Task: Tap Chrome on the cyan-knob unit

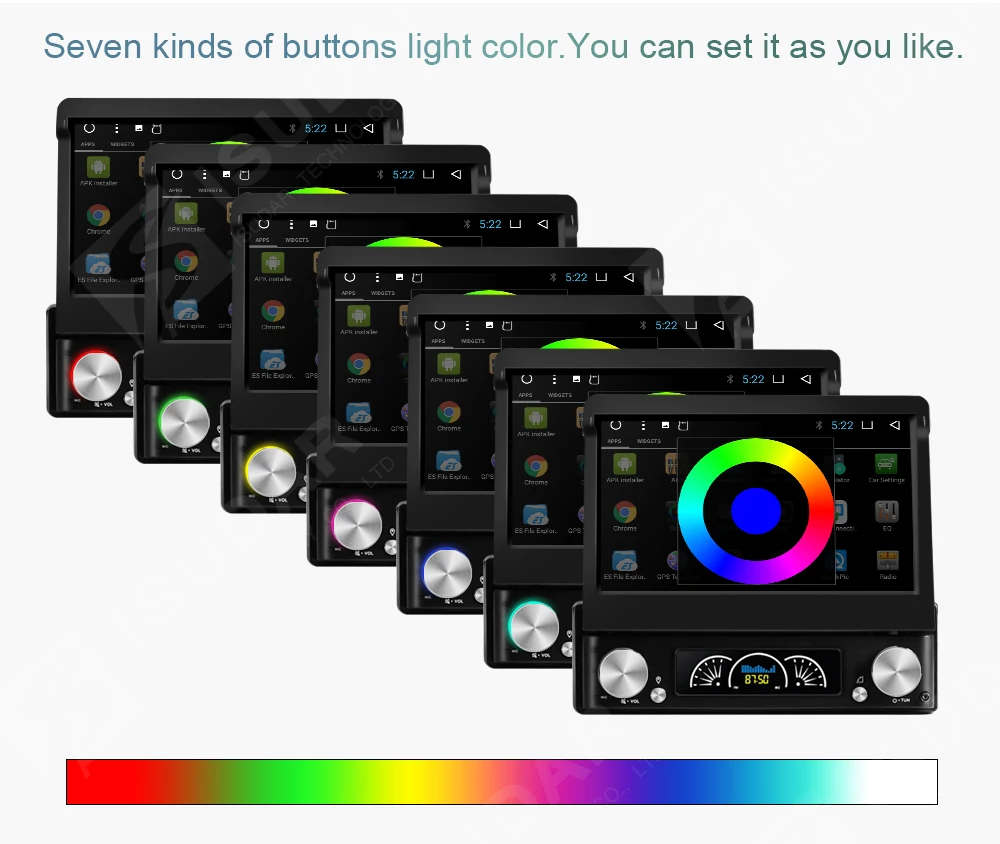Action: click(x=536, y=470)
